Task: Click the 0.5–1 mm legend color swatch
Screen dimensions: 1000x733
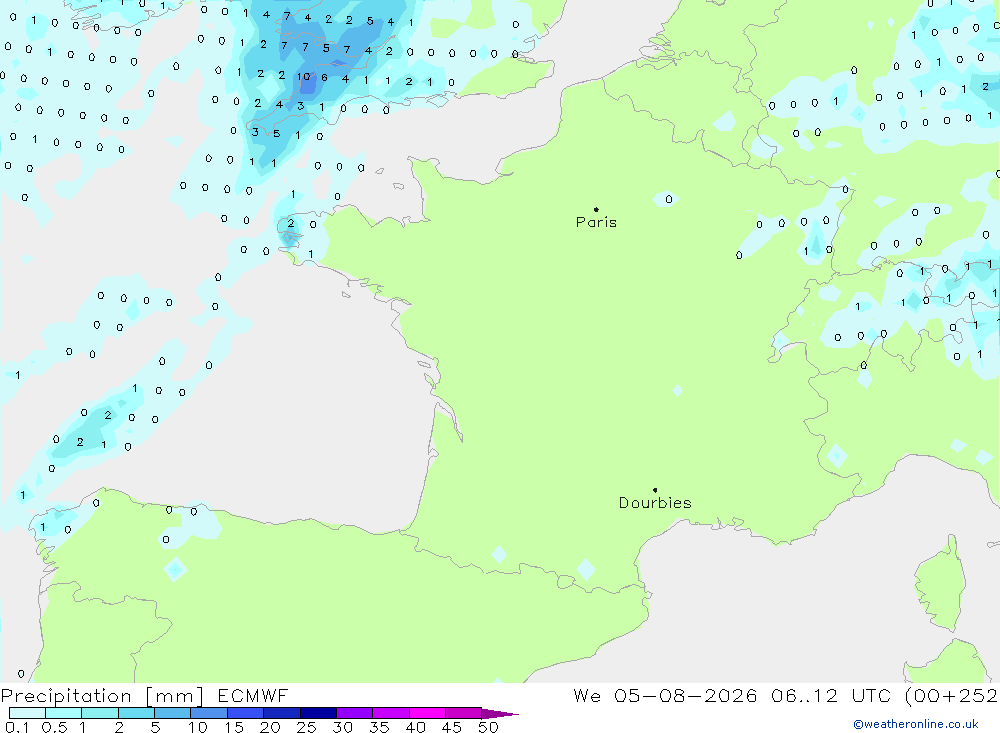Action: point(64,713)
